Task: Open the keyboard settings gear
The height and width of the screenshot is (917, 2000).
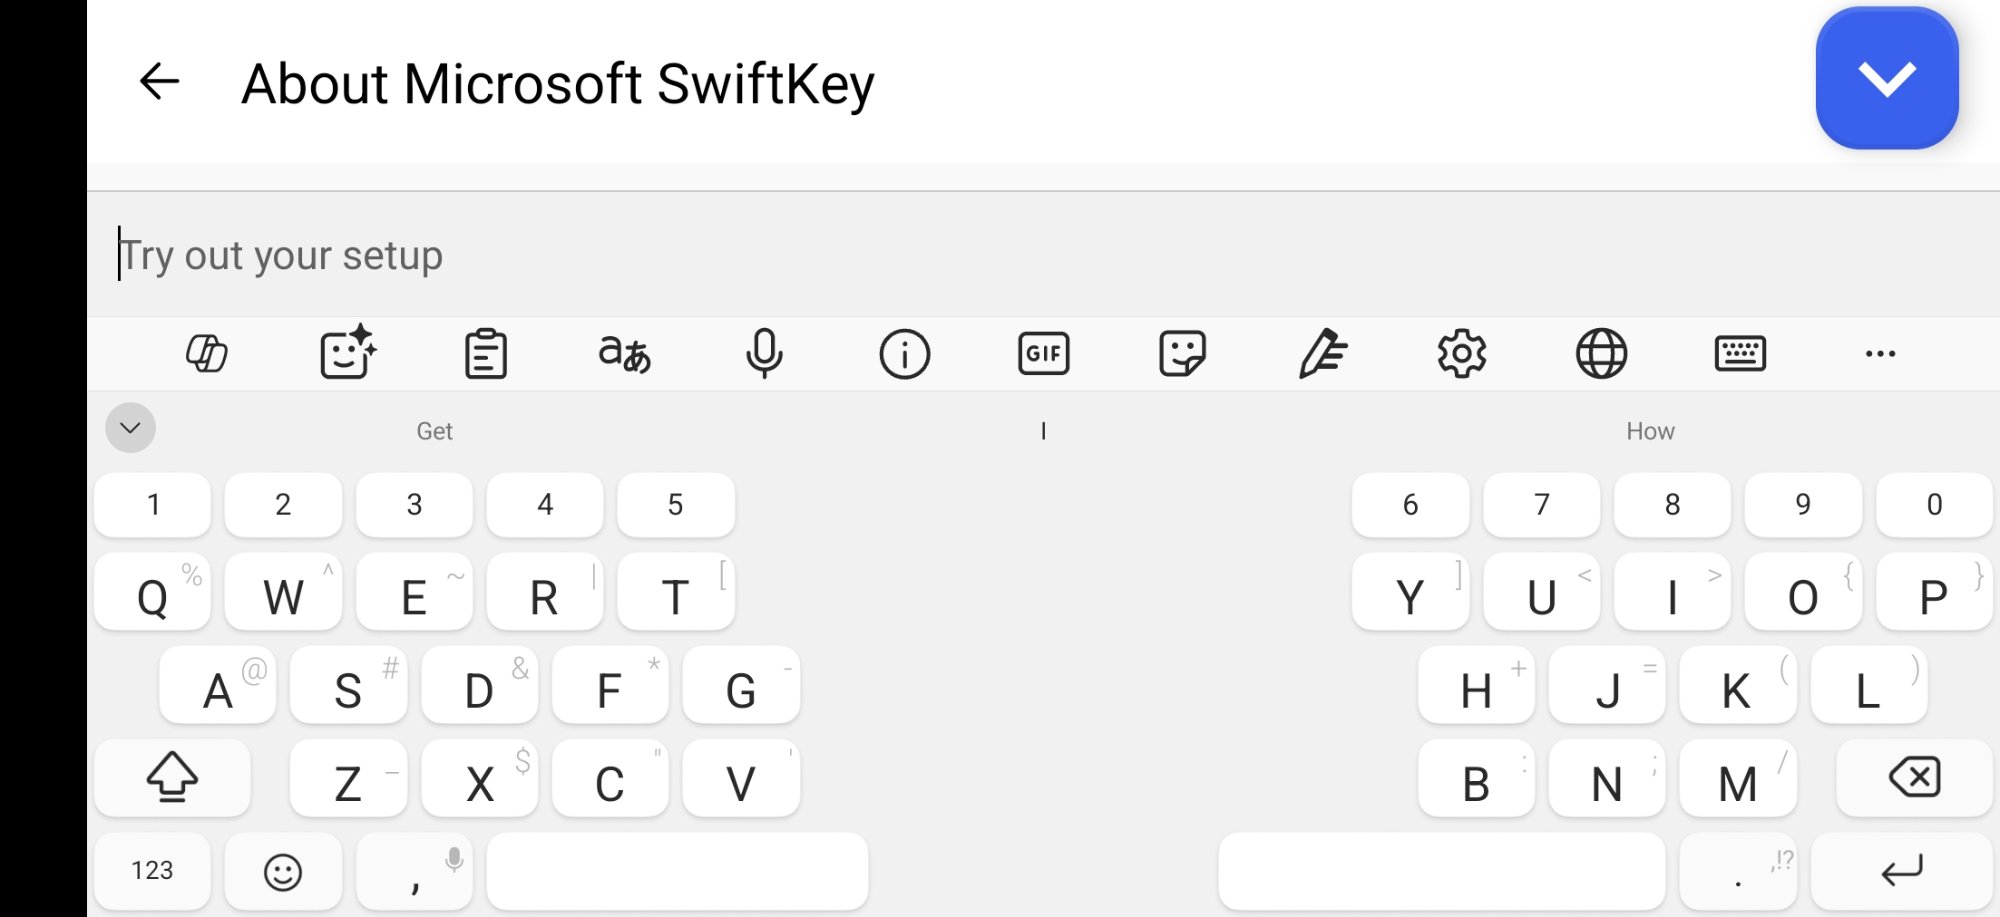Action: pyautogui.click(x=1461, y=354)
